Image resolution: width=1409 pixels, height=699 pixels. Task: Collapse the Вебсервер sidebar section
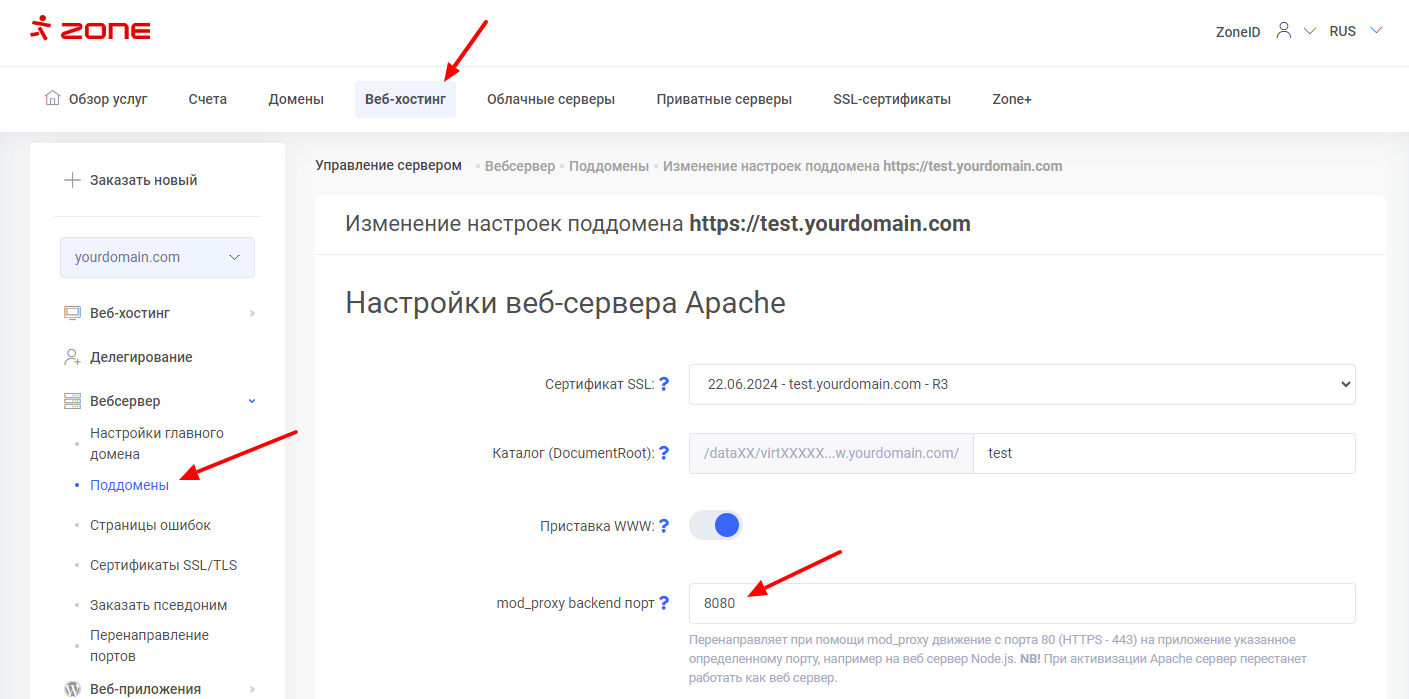click(252, 401)
